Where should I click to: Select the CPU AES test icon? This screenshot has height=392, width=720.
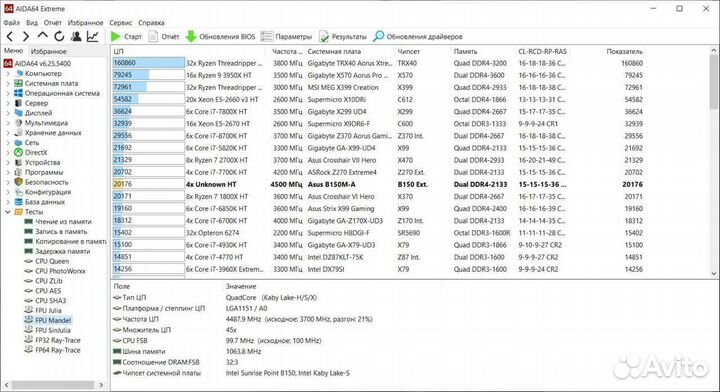[x=28, y=291]
